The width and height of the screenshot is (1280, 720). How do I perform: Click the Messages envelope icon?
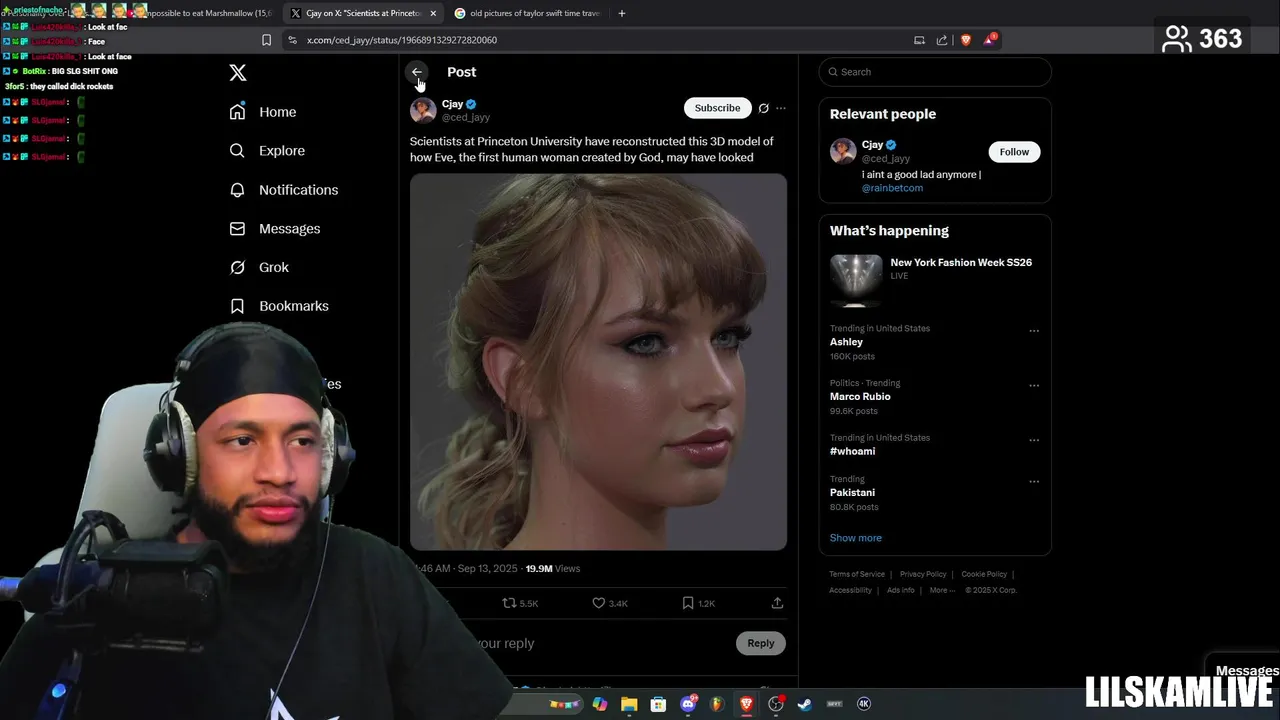point(237,229)
